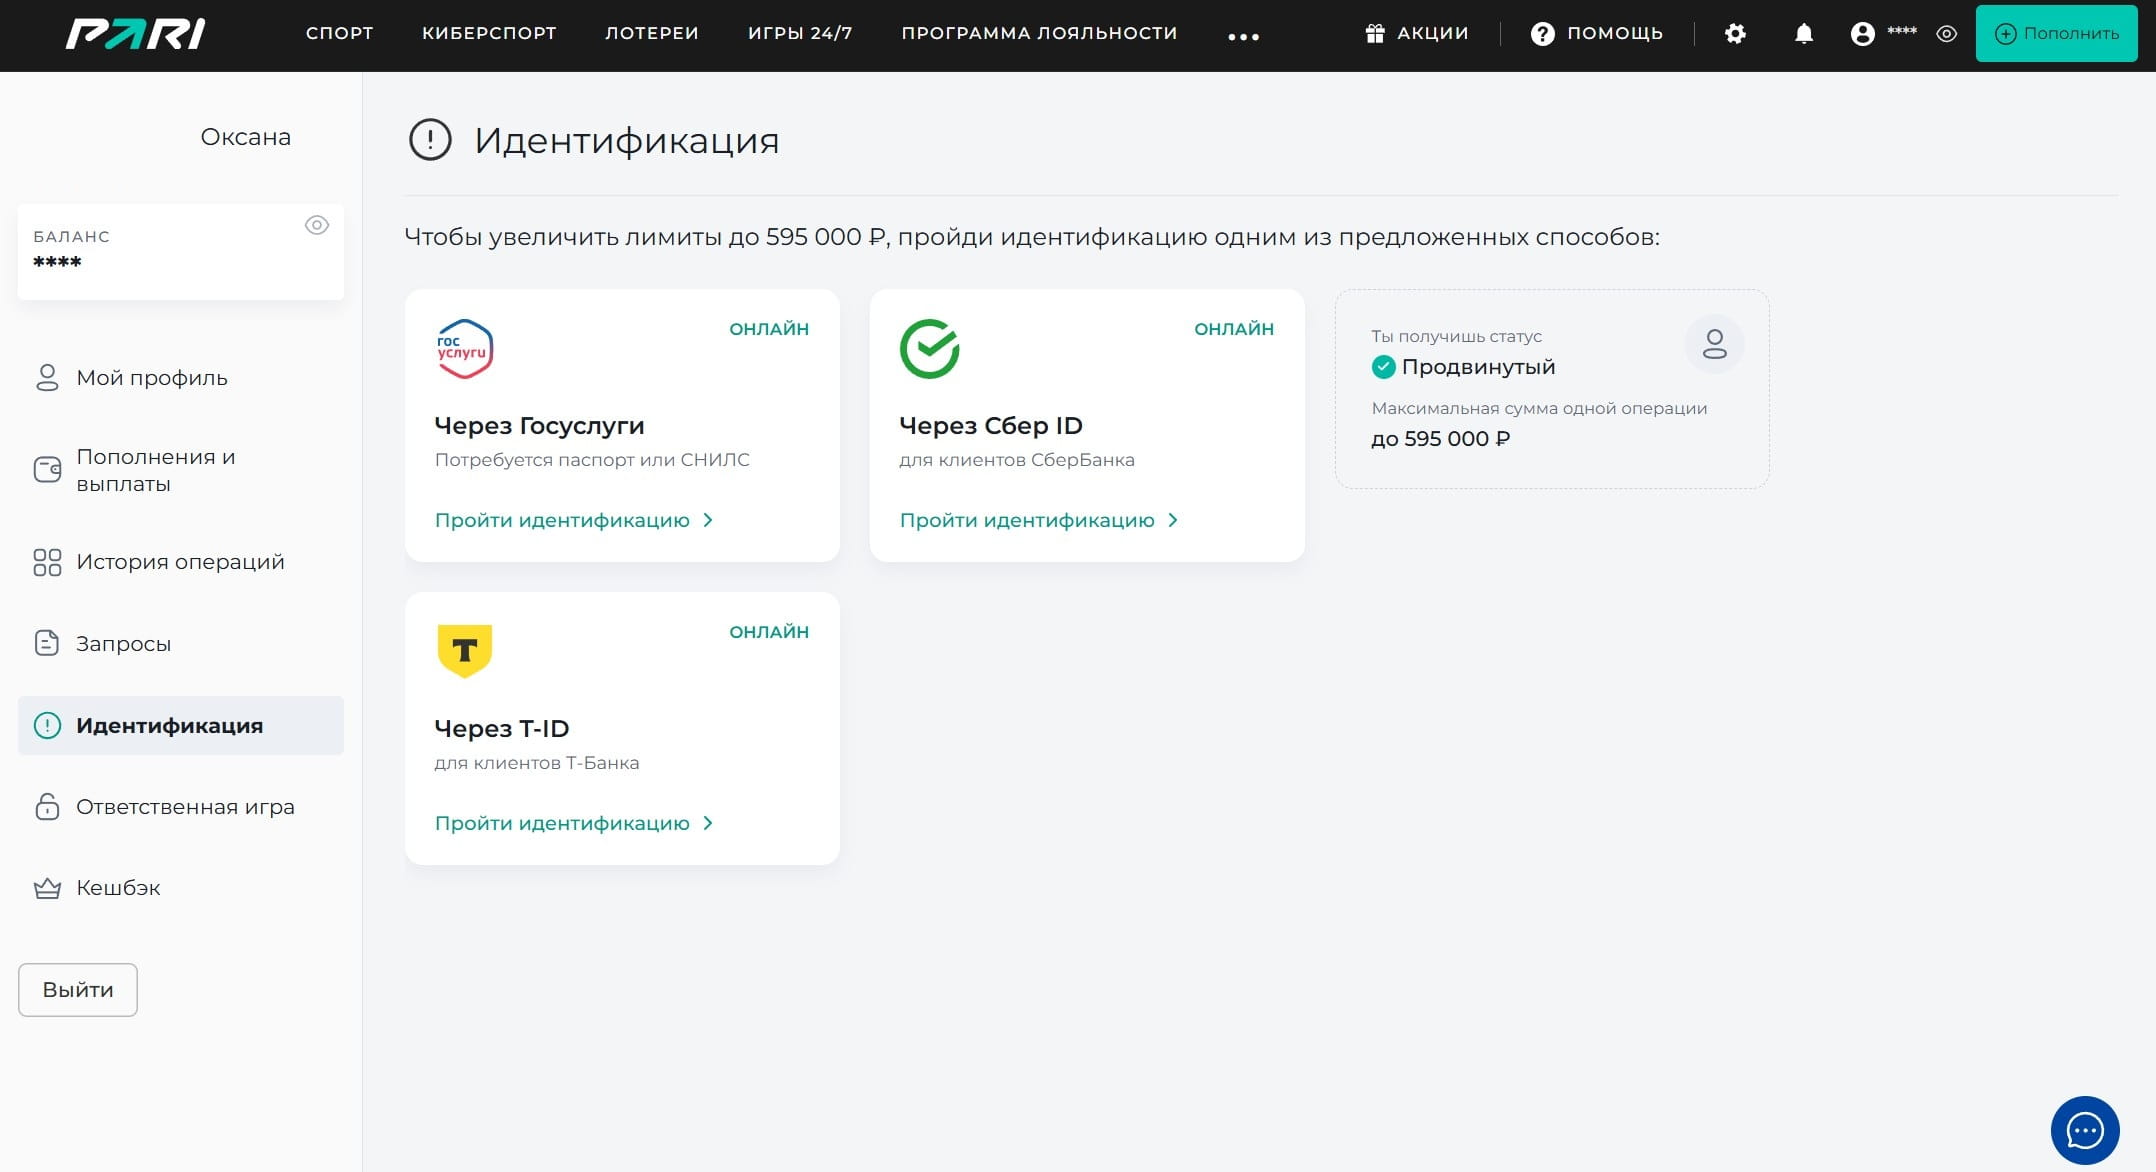2156x1172 pixels.
Task: Click the Через T-ID title
Action: (x=502, y=729)
